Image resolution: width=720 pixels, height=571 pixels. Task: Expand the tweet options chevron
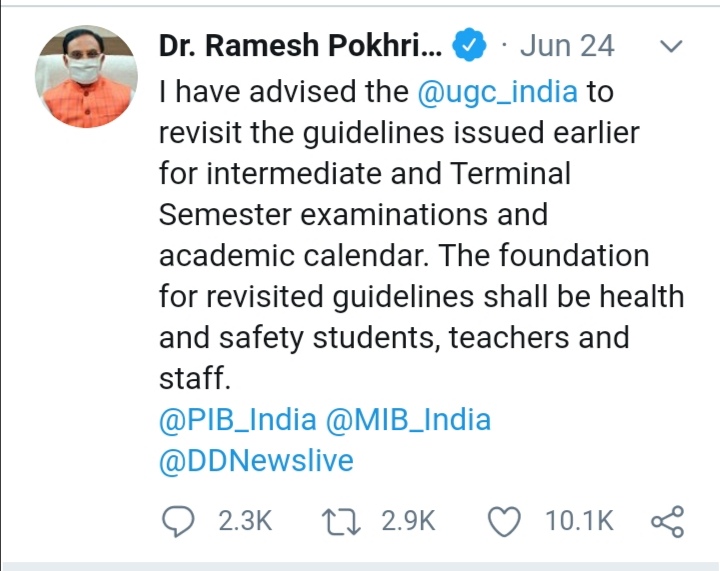point(673,46)
